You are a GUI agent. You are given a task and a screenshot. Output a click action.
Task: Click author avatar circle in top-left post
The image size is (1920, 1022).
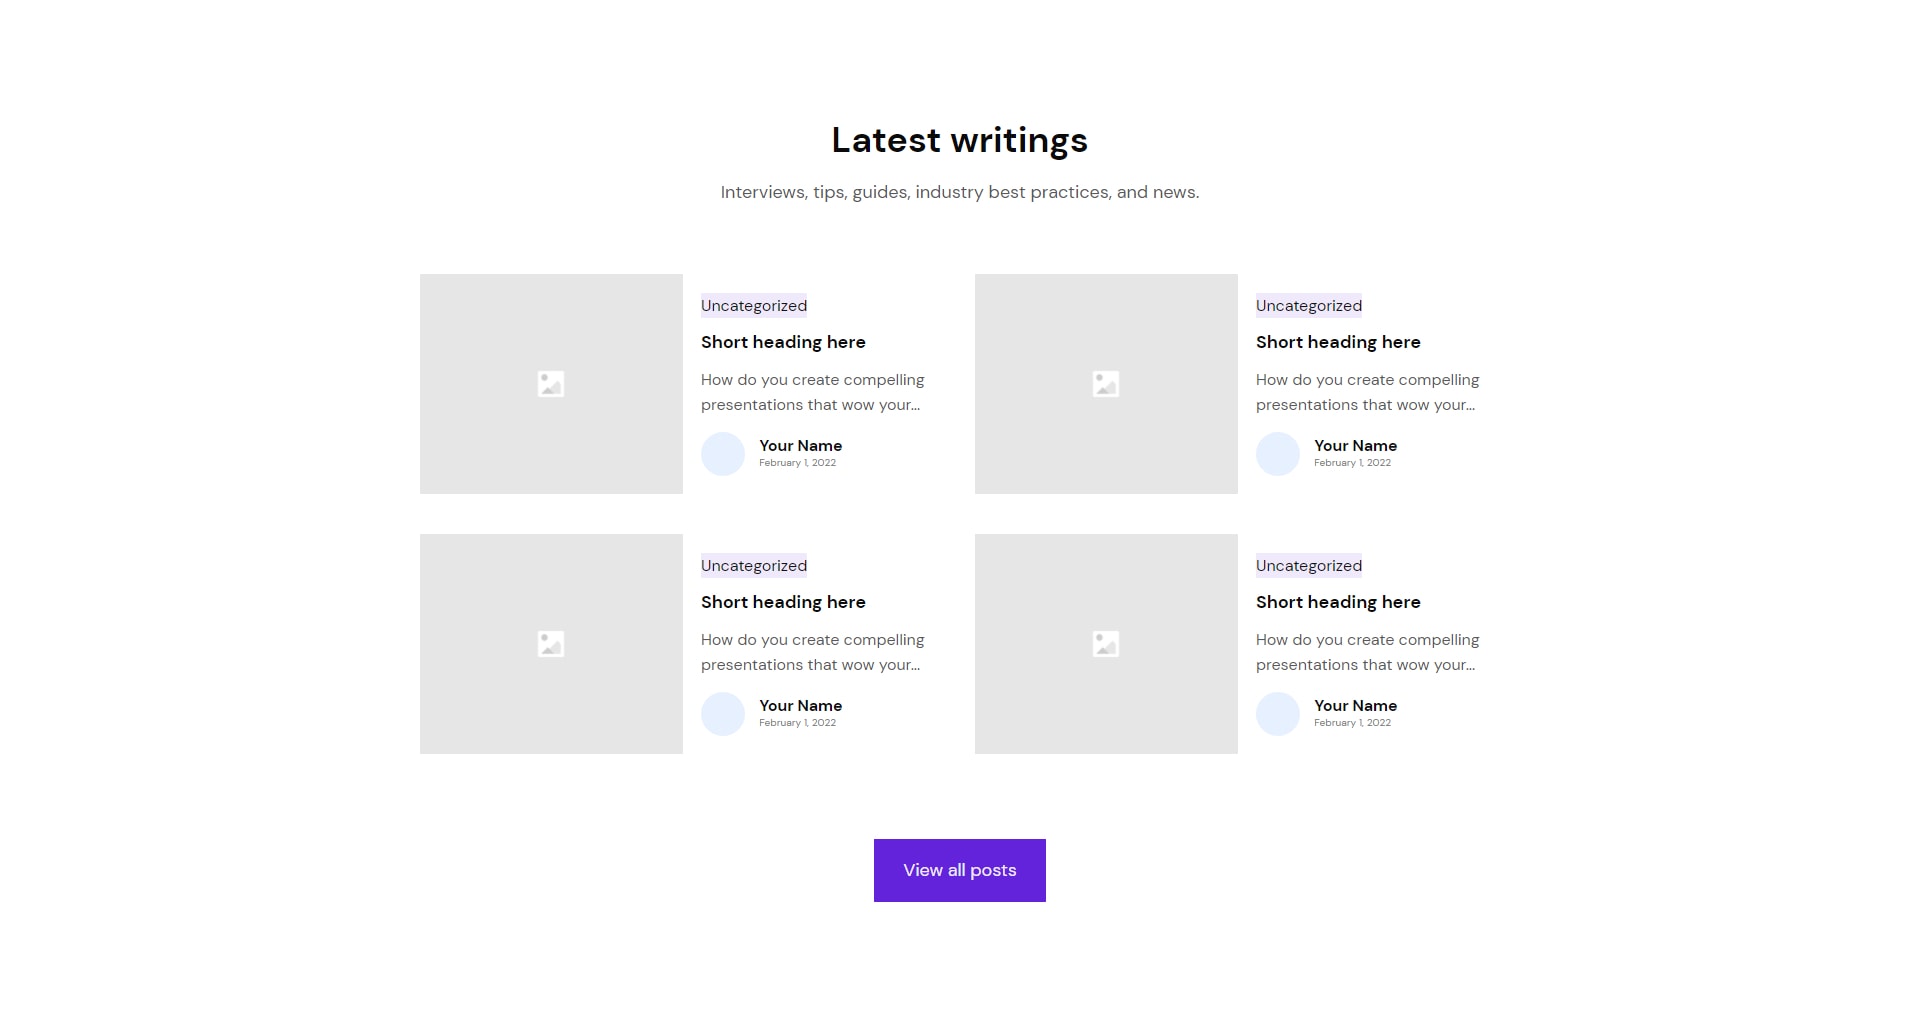point(723,454)
